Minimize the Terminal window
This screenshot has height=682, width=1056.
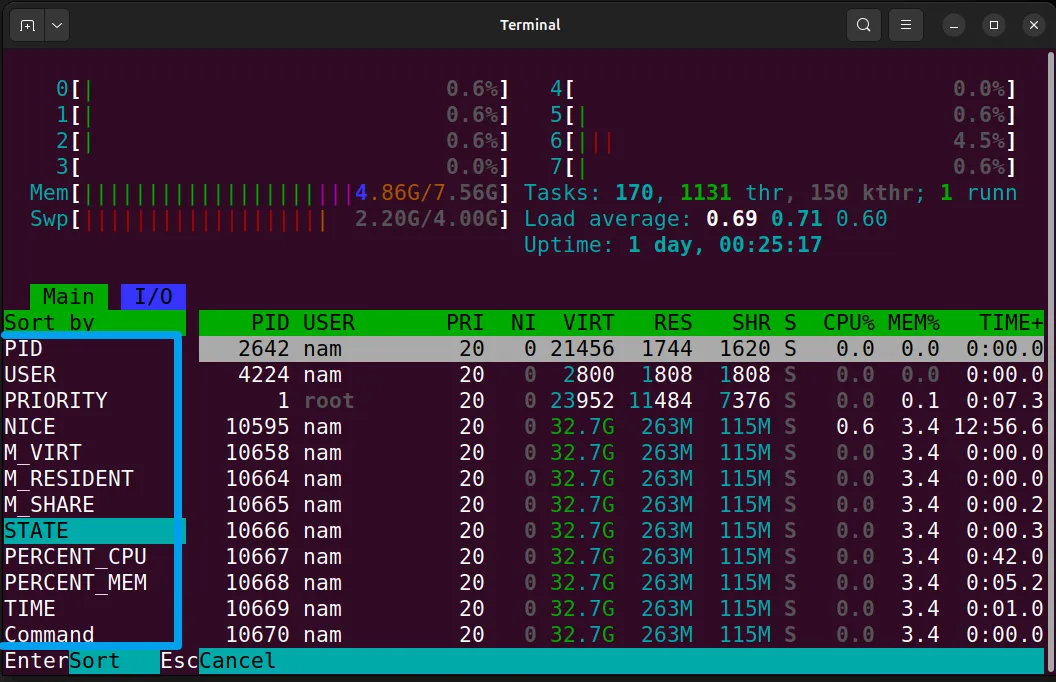pyautogui.click(x=954, y=26)
